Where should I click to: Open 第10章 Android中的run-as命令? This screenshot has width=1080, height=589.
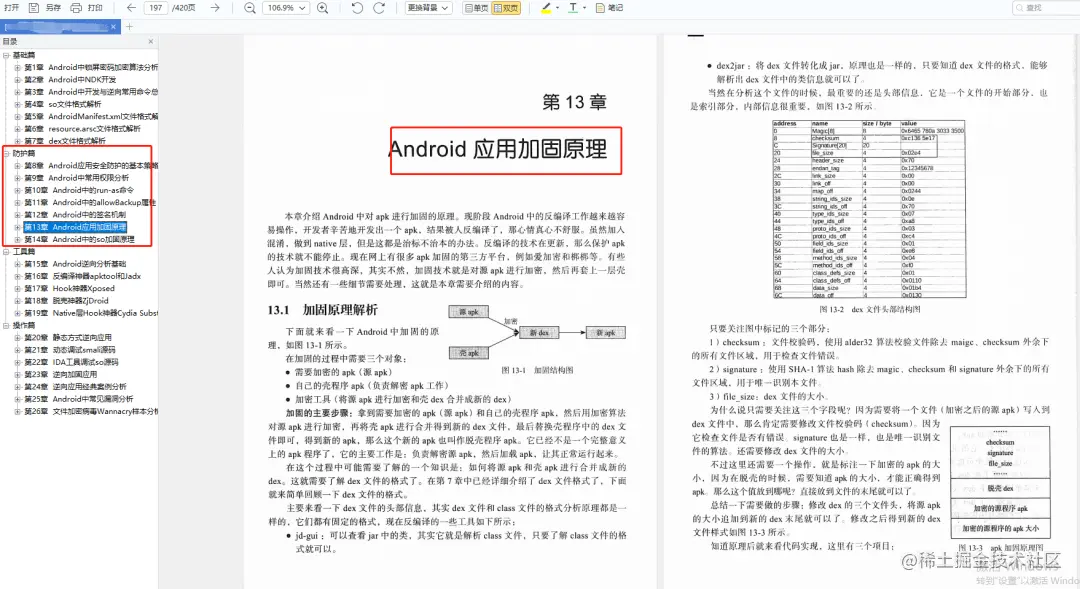click(79, 190)
